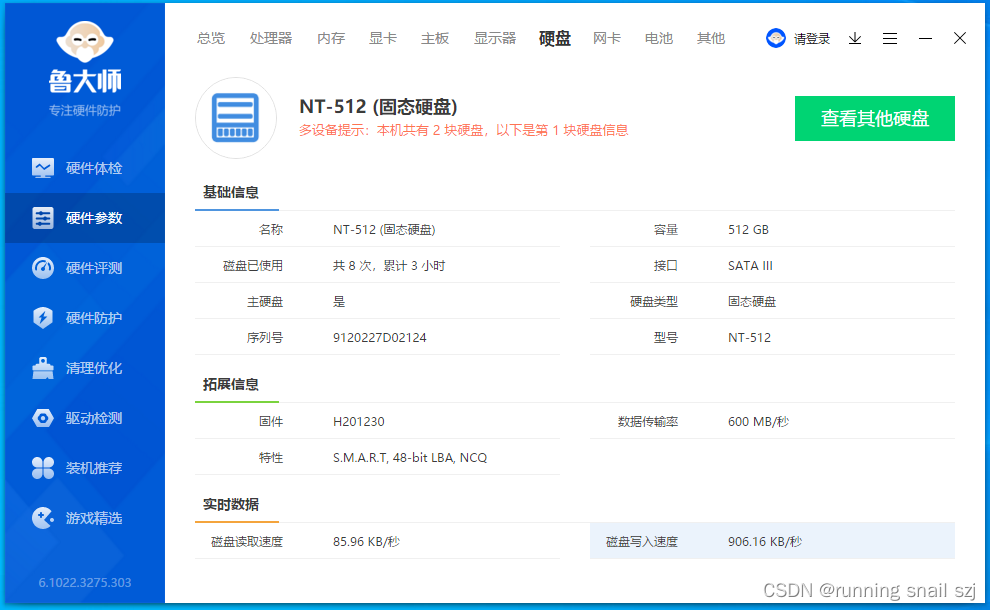The height and width of the screenshot is (610, 990).
Task: Click serial number 9120227D02124
Action: [379, 338]
